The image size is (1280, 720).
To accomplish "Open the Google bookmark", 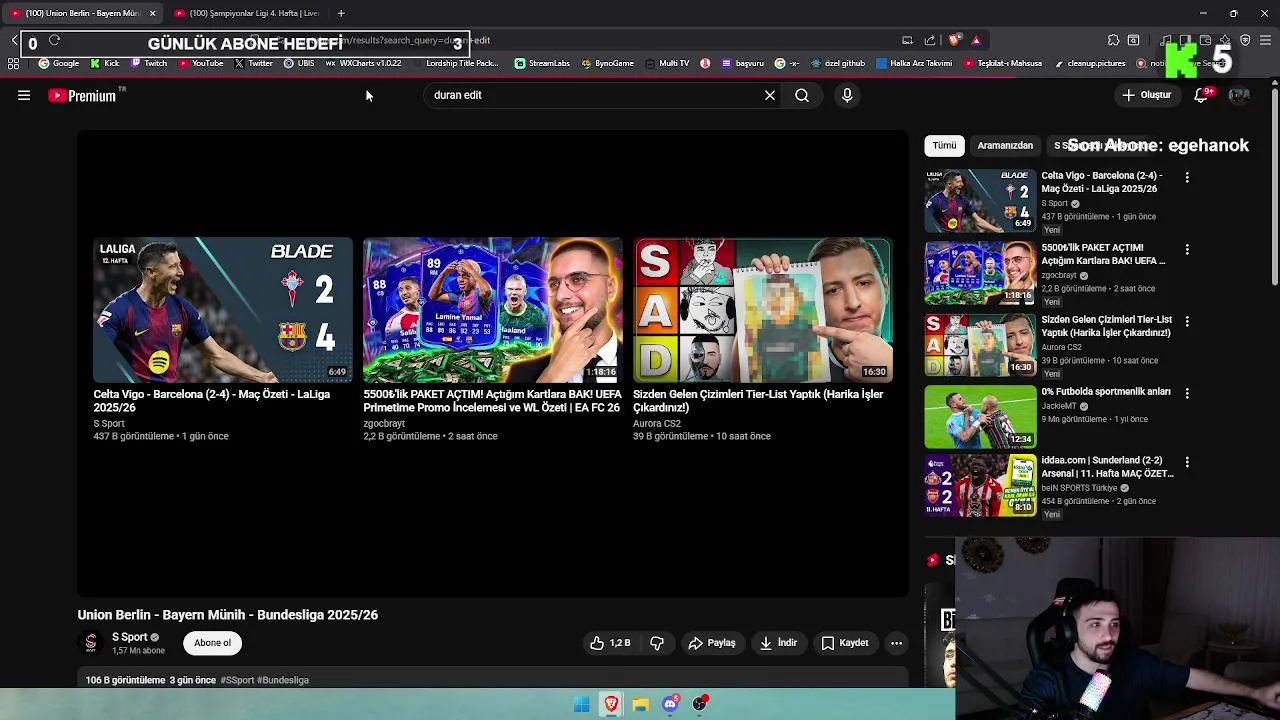I will [59, 63].
